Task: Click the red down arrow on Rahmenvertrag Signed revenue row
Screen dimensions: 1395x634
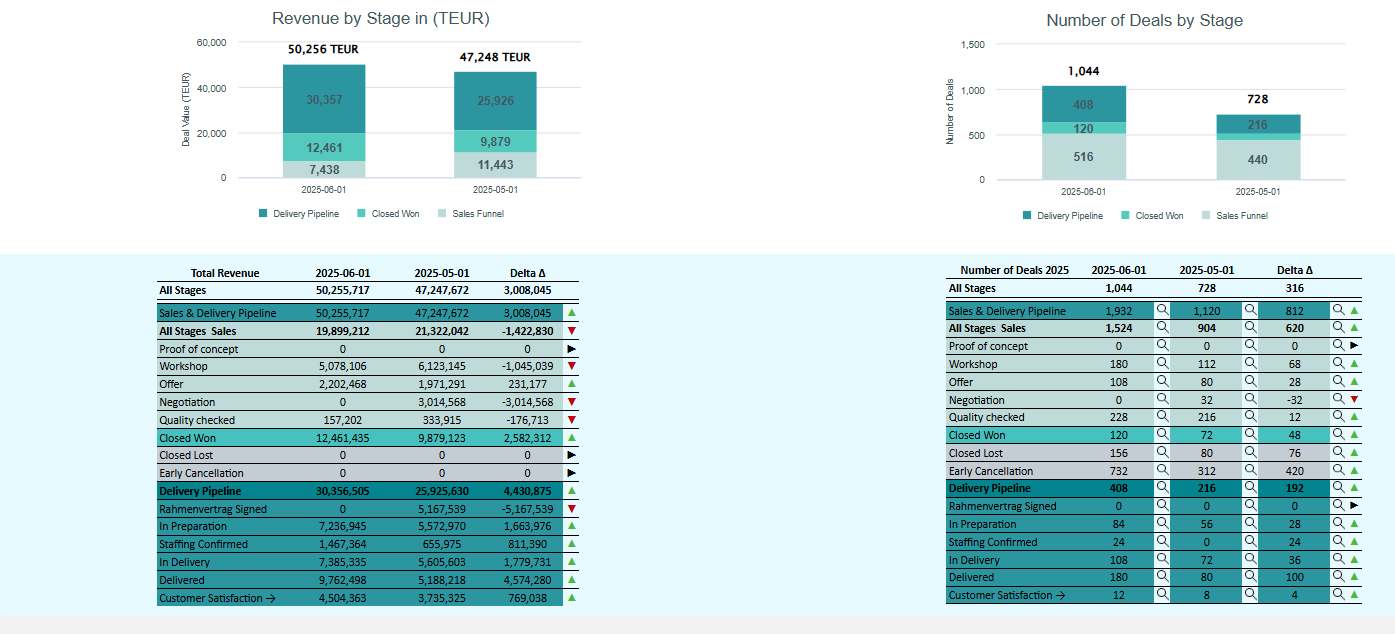Action: click(x=571, y=509)
